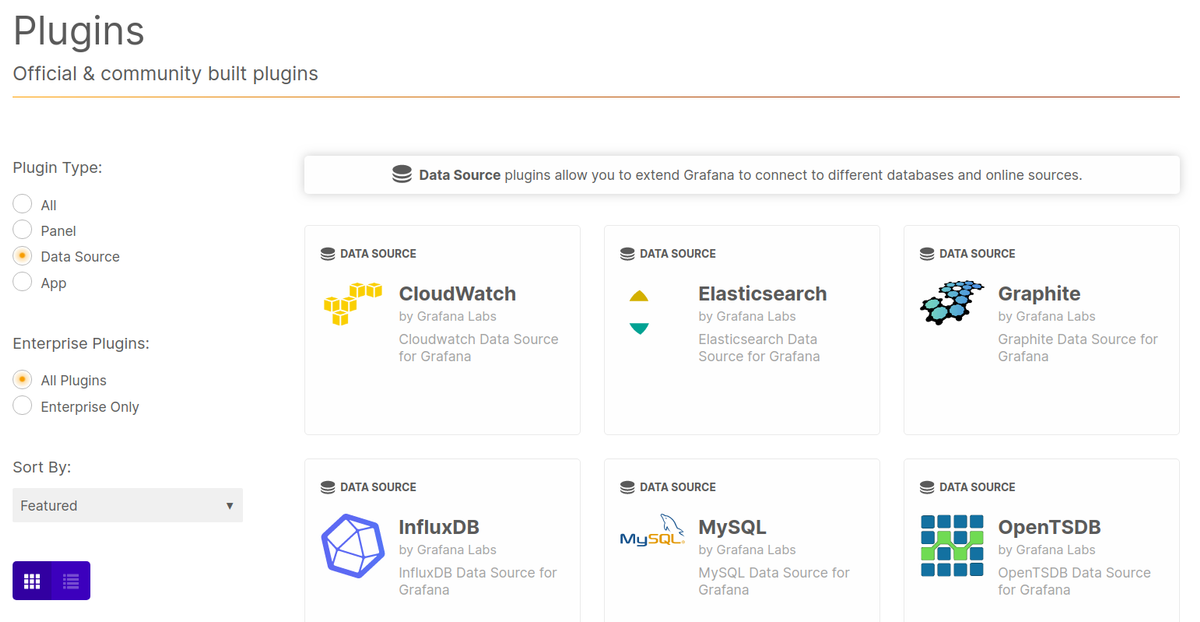Click data source stack icon on InfluxDB card
The width and height of the screenshot is (1200, 622).
[x=327, y=488]
